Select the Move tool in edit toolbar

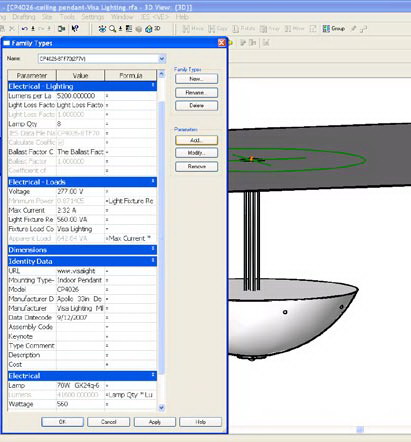[x=193, y=29]
